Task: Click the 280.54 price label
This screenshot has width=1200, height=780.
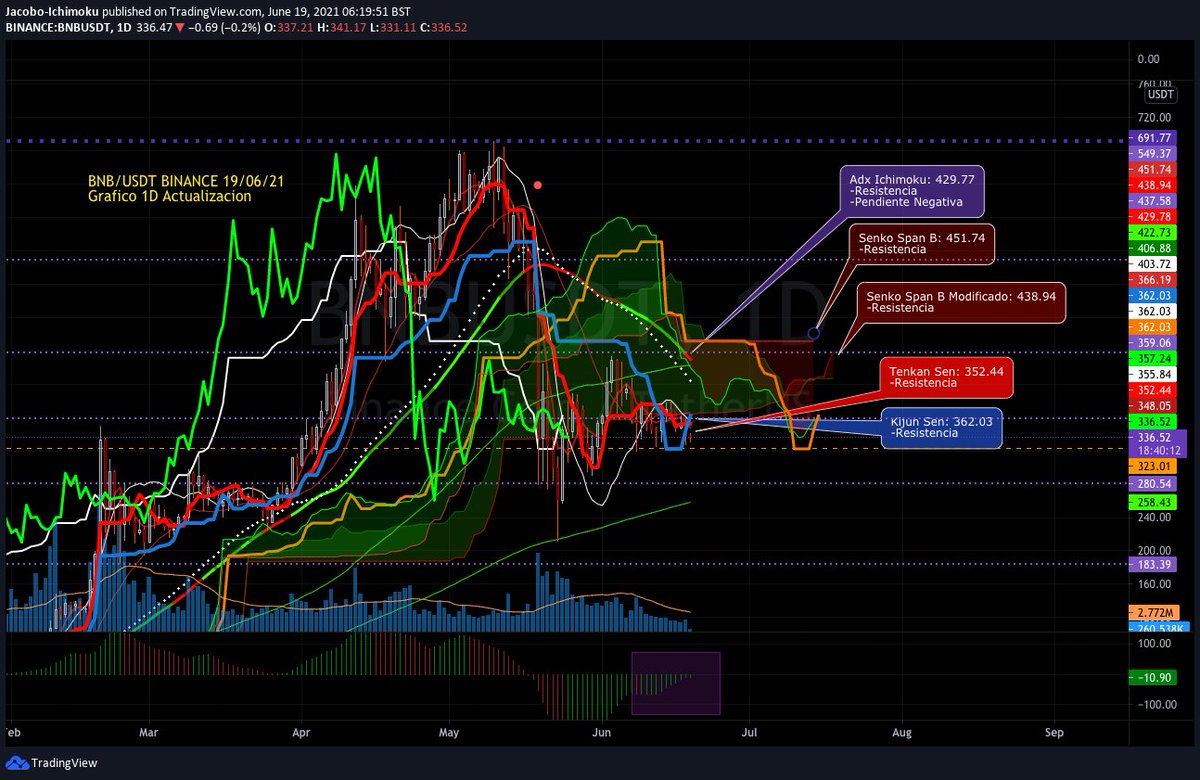Action: pos(1155,483)
